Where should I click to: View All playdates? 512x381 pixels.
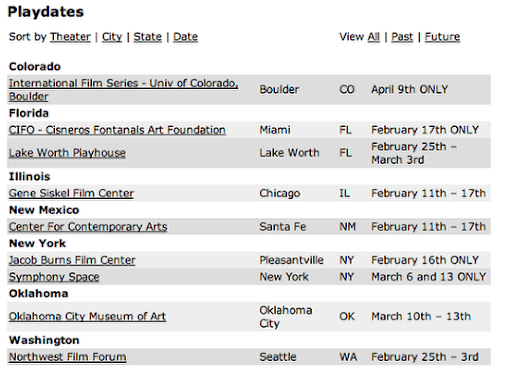[x=374, y=37]
